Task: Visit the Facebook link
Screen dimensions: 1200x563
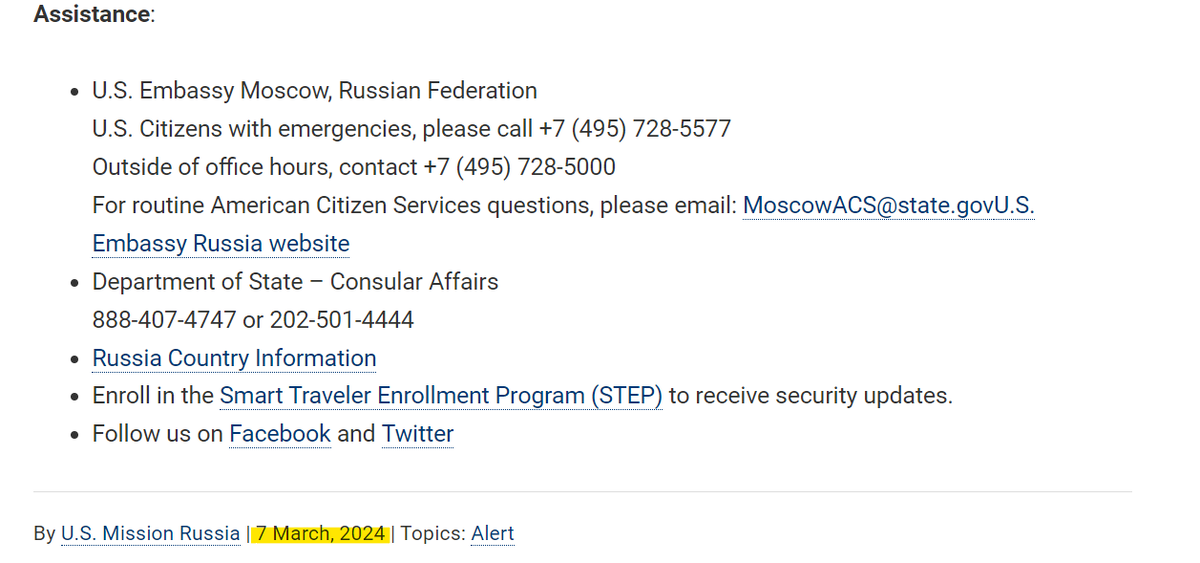Action: click(x=280, y=434)
